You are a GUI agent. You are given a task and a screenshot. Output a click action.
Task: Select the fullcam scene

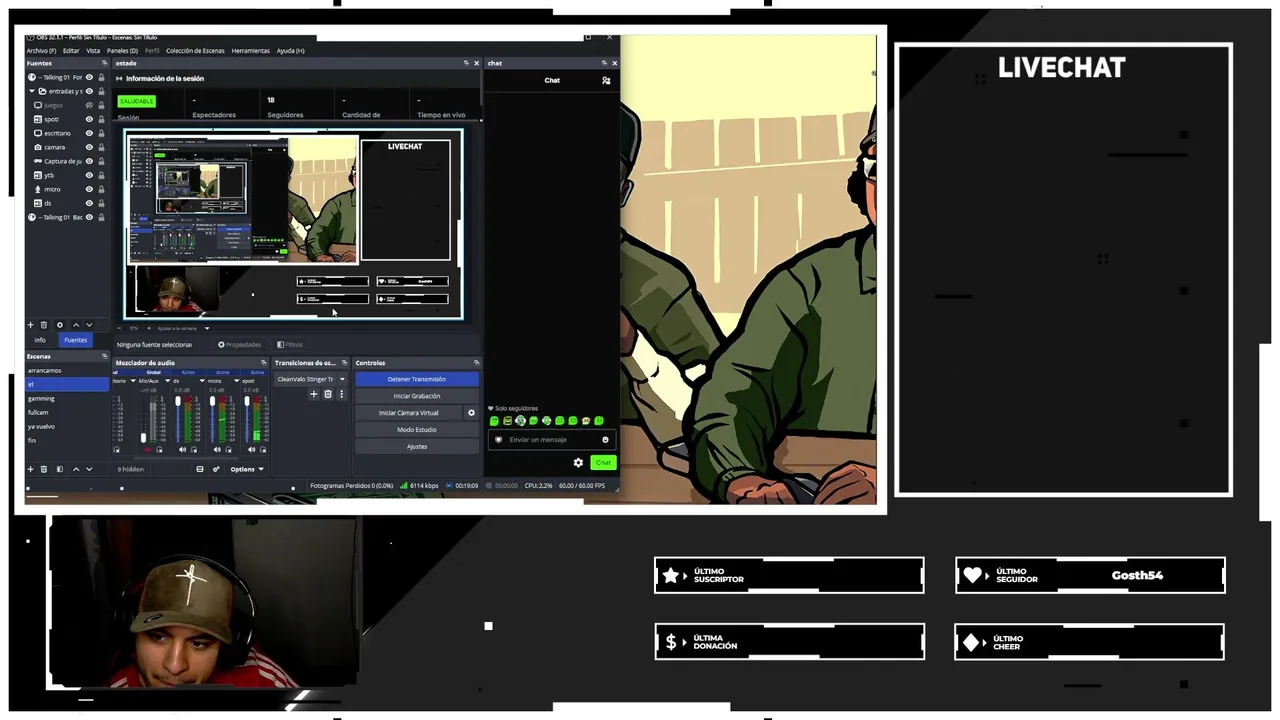(67, 413)
